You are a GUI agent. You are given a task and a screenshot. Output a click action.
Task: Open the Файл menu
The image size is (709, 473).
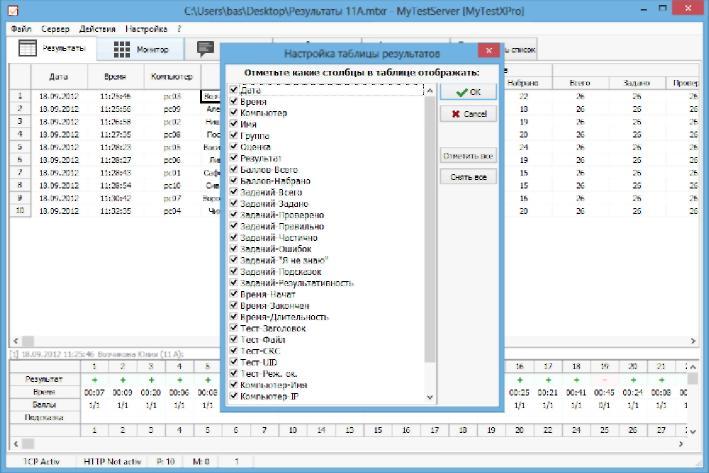[21, 29]
